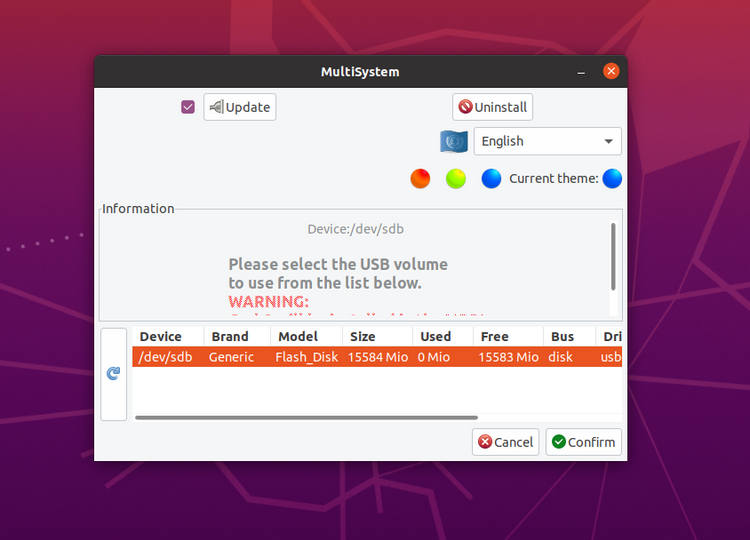Click the device list horizontal scrollbar
Viewport: 750px width, 540px height.
pos(307,418)
